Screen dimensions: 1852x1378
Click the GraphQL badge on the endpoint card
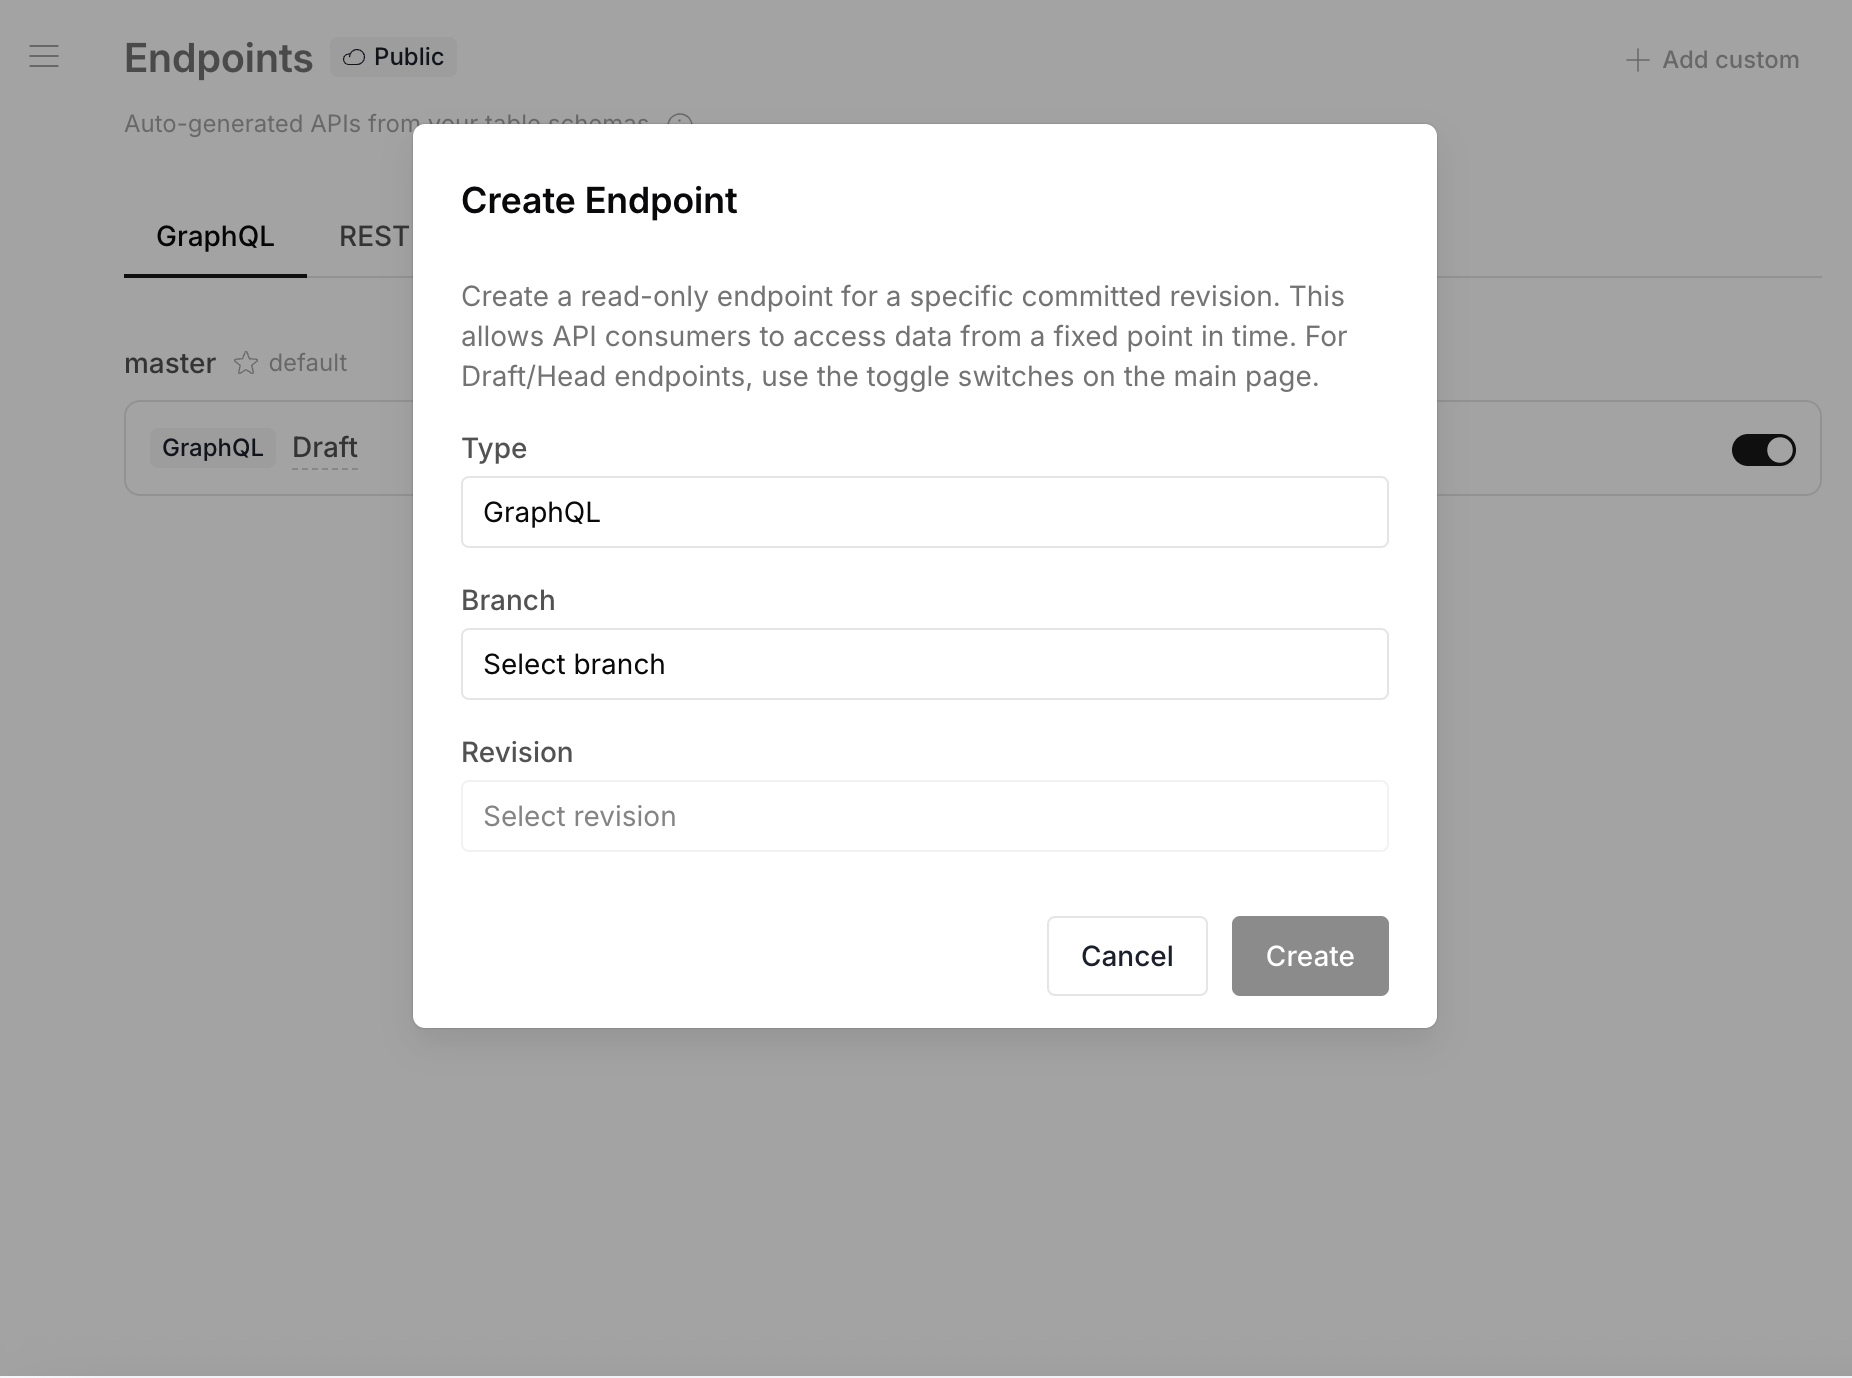click(x=212, y=447)
